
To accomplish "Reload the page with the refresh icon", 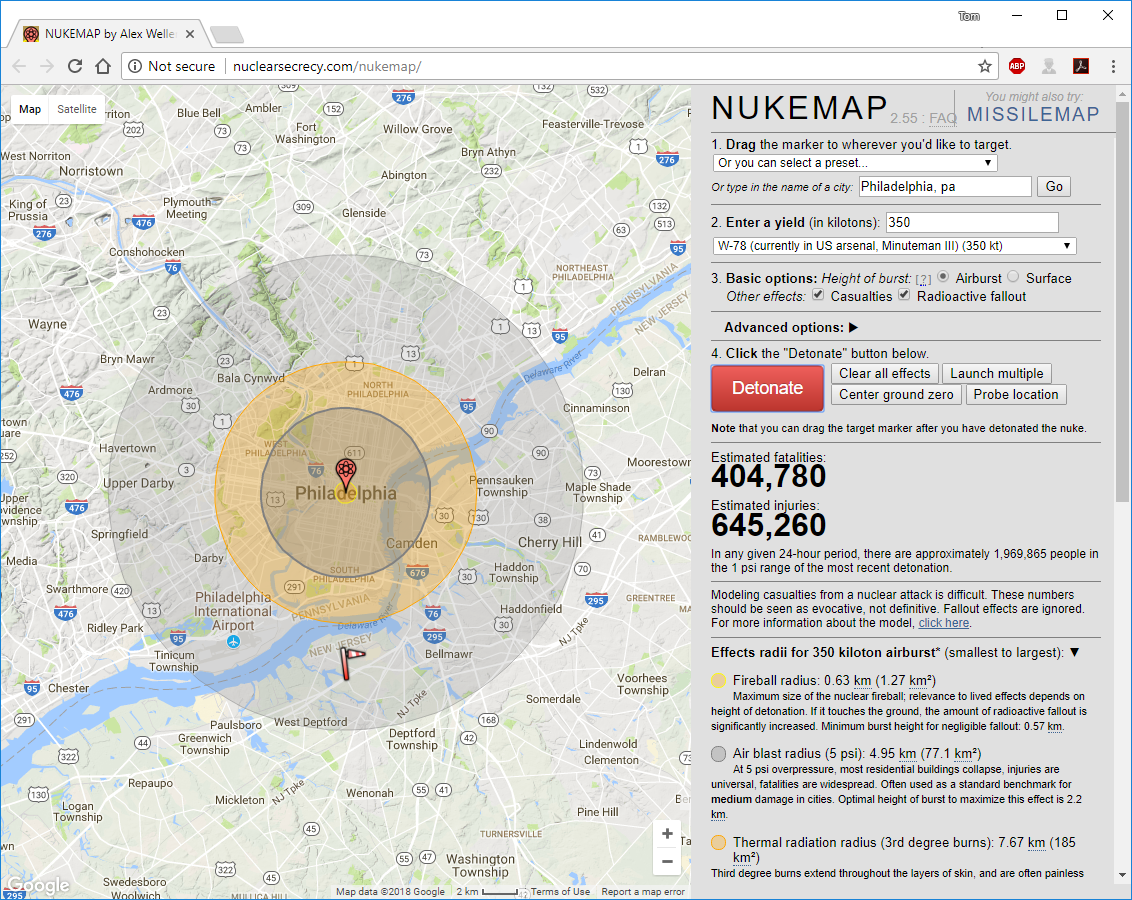I will point(75,66).
